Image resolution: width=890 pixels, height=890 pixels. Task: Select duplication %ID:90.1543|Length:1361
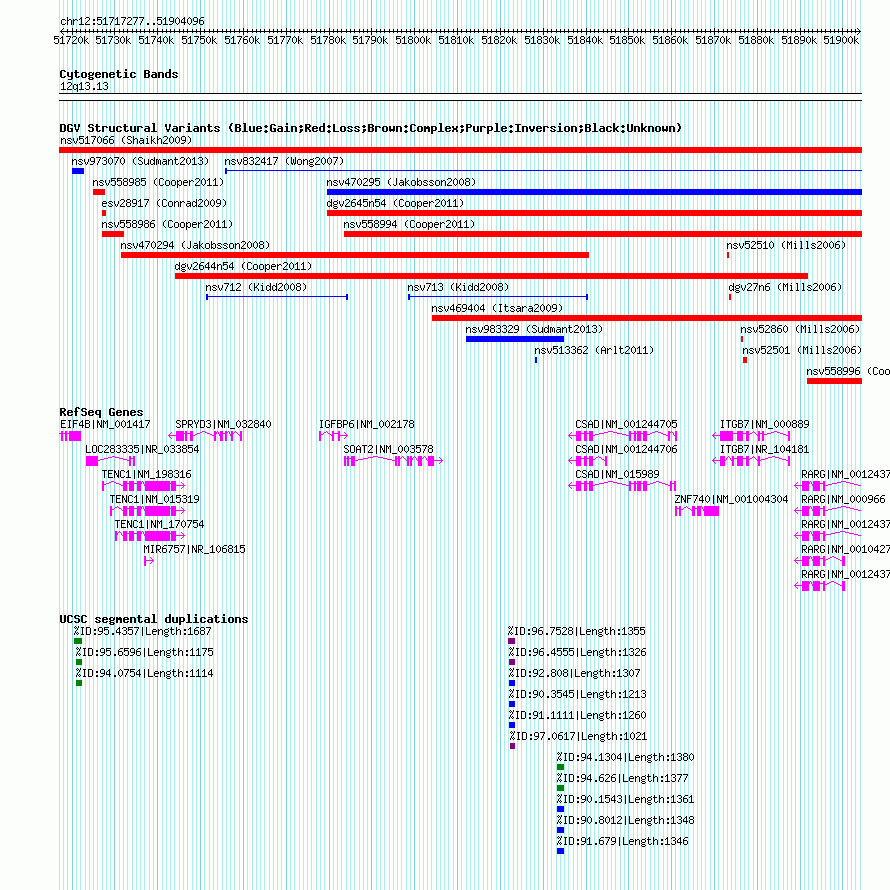(x=560, y=809)
